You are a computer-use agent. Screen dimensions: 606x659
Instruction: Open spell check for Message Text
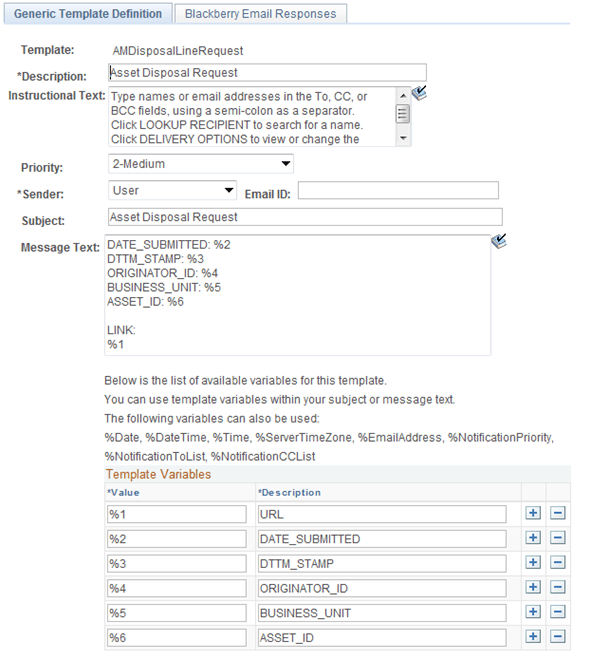pyautogui.click(x=499, y=241)
